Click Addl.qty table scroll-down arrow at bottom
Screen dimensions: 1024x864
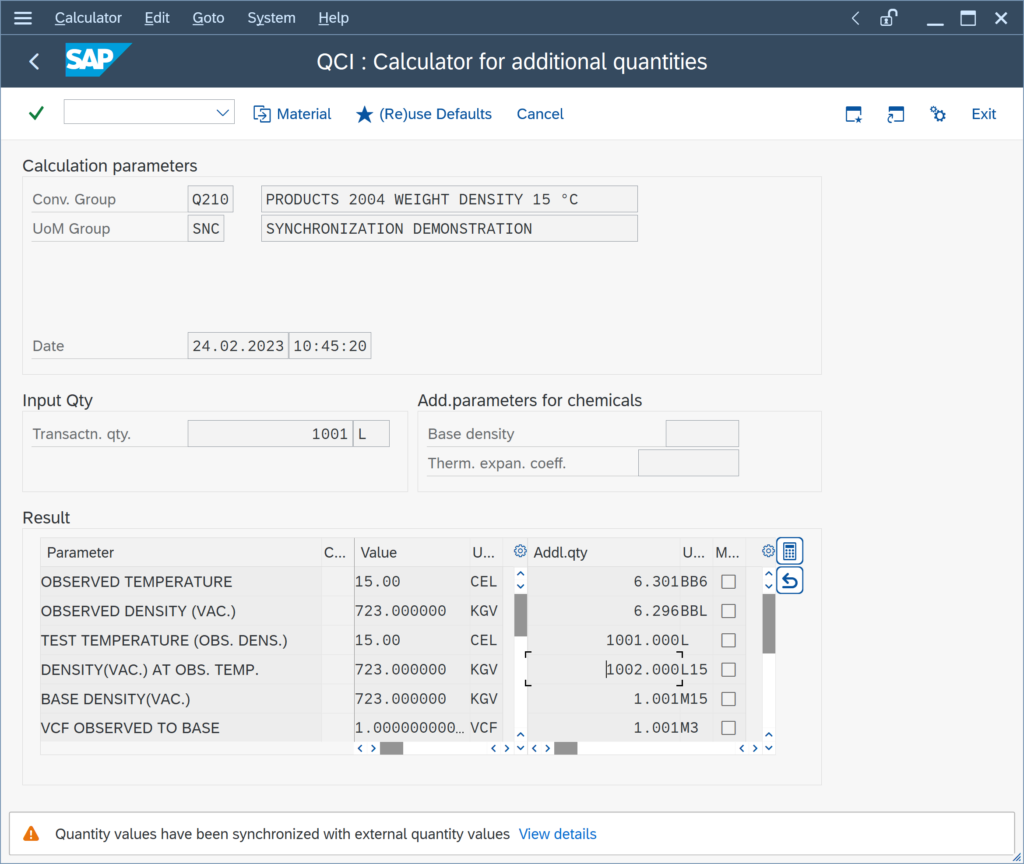pos(769,748)
